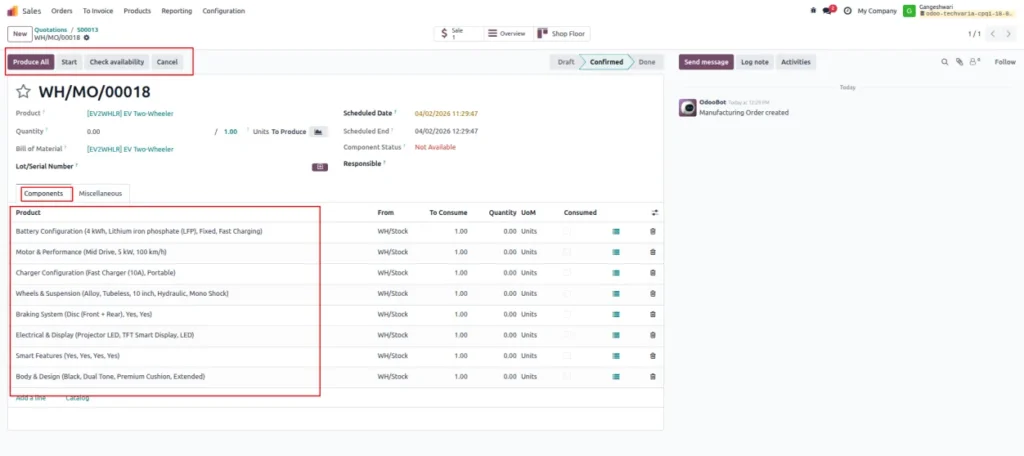Click gear icon next to WH/MO/00018 breadcrumb

click(86, 38)
